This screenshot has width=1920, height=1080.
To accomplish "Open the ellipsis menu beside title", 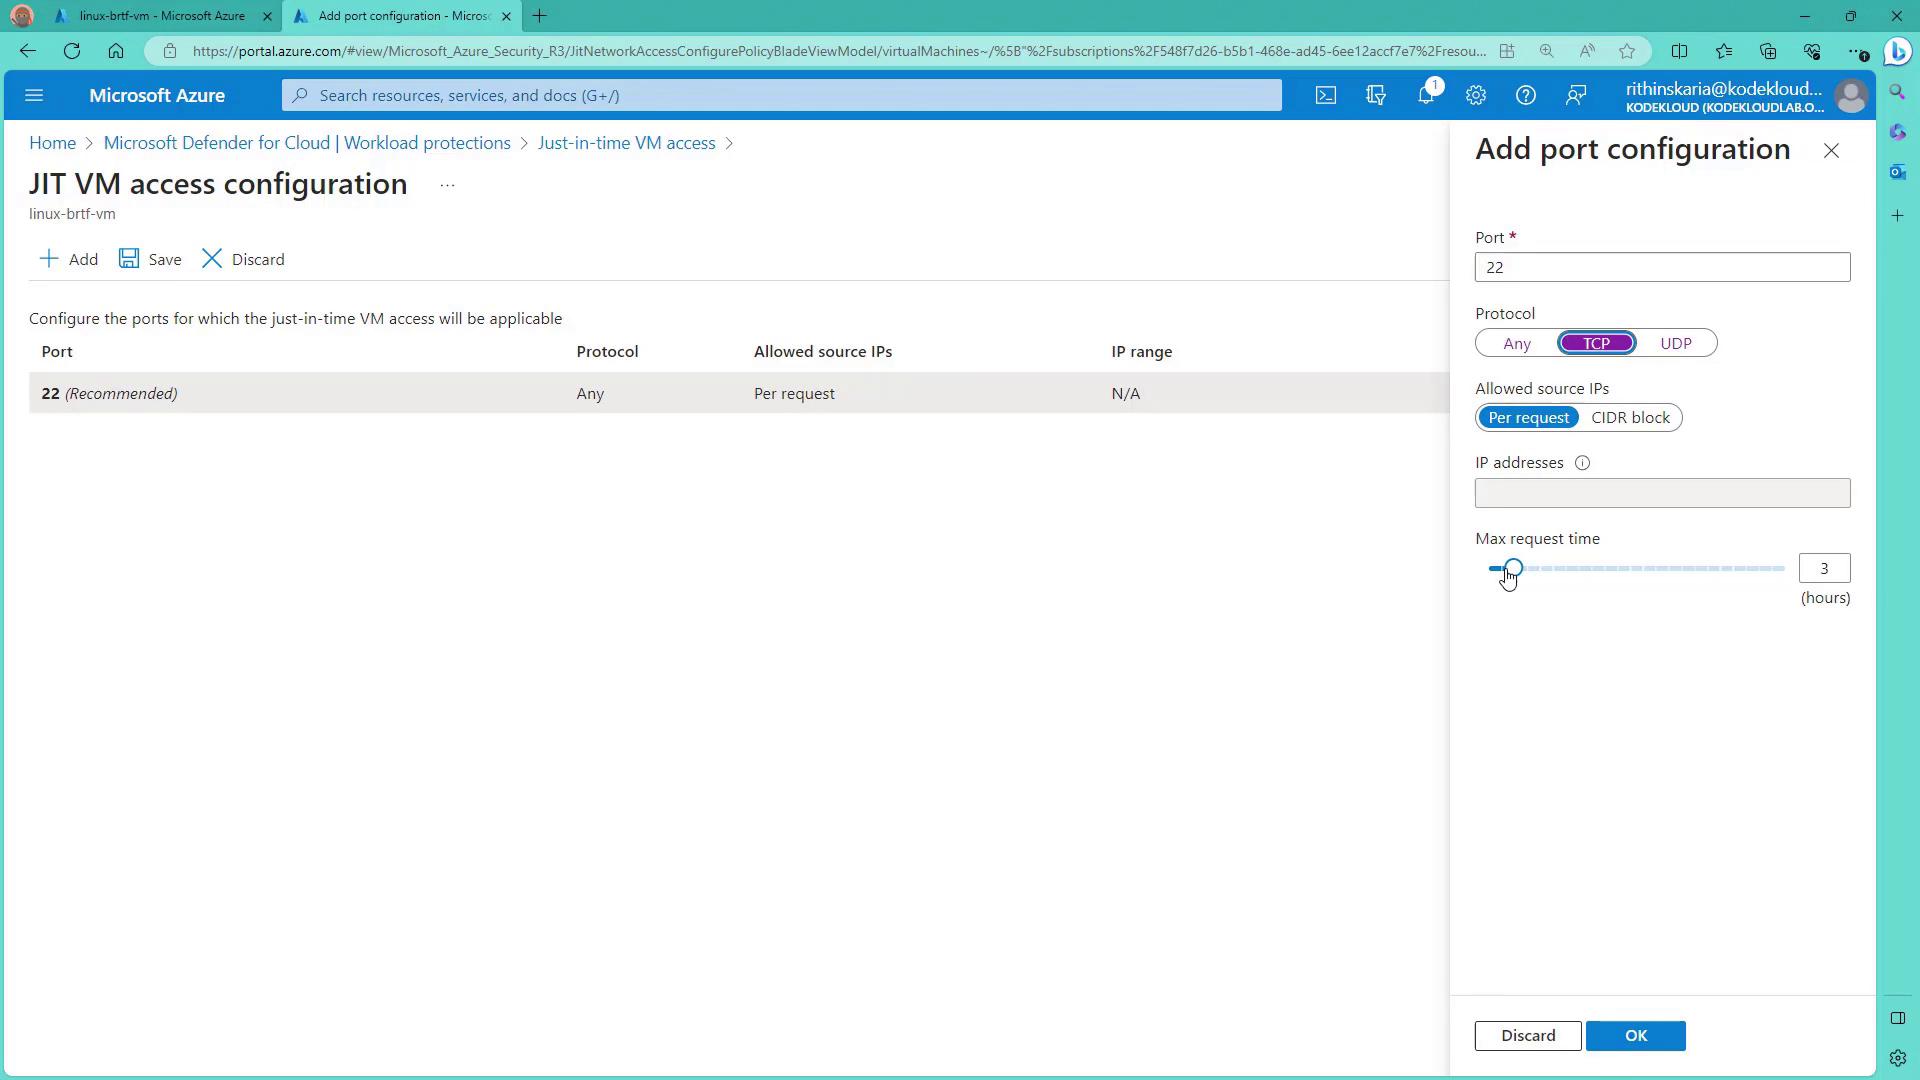I will click(x=447, y=185).
